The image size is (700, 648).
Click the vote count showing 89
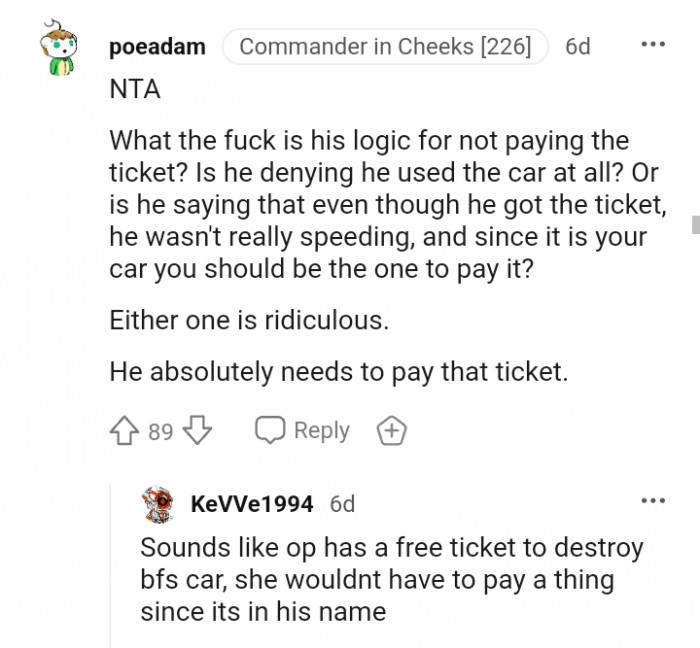pyautogui.click(x=161, y=432)
